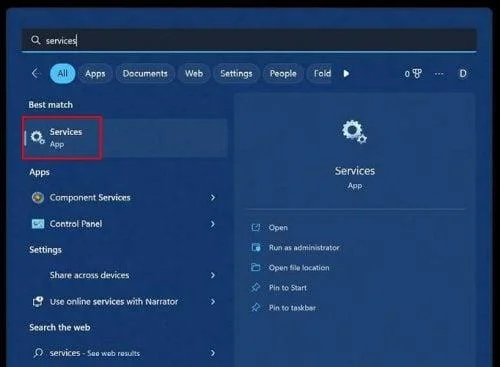Open Use online services with Narrator

pos(125,302)
